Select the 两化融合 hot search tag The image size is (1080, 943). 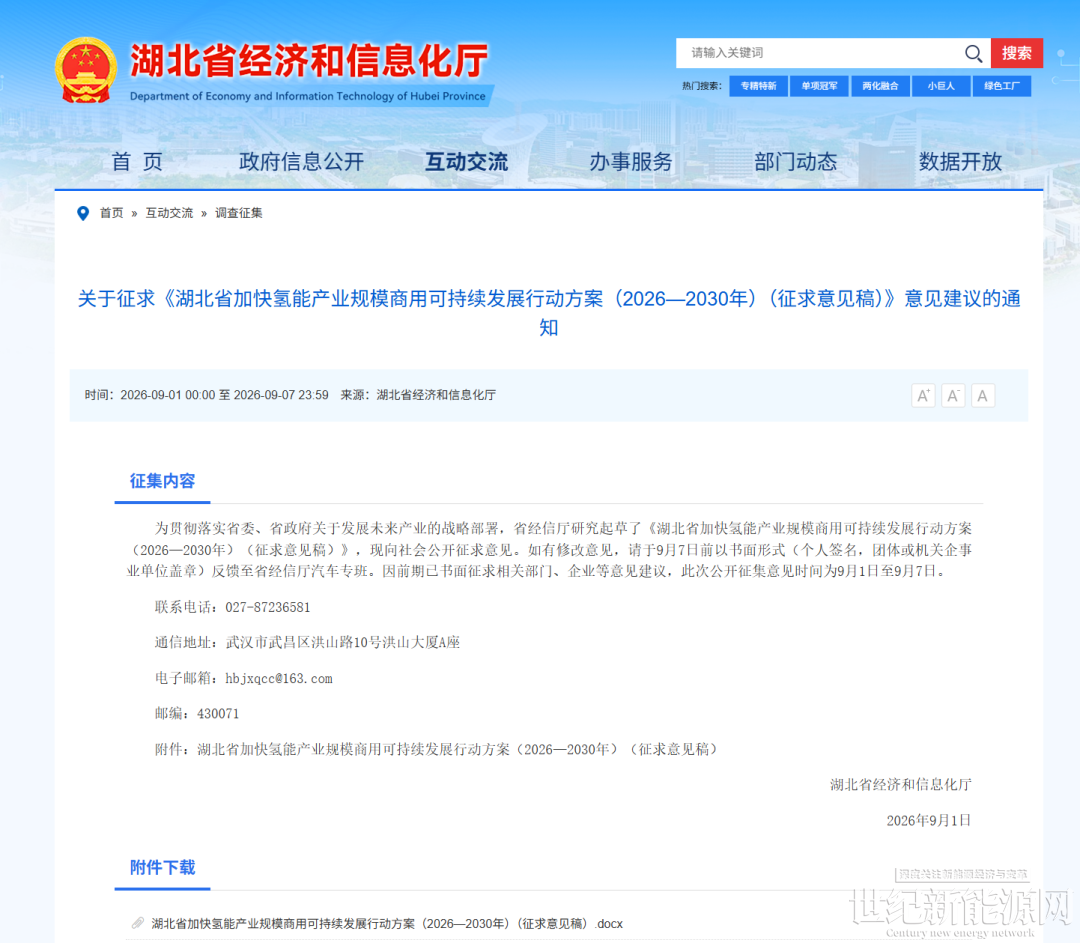point(880,86)
